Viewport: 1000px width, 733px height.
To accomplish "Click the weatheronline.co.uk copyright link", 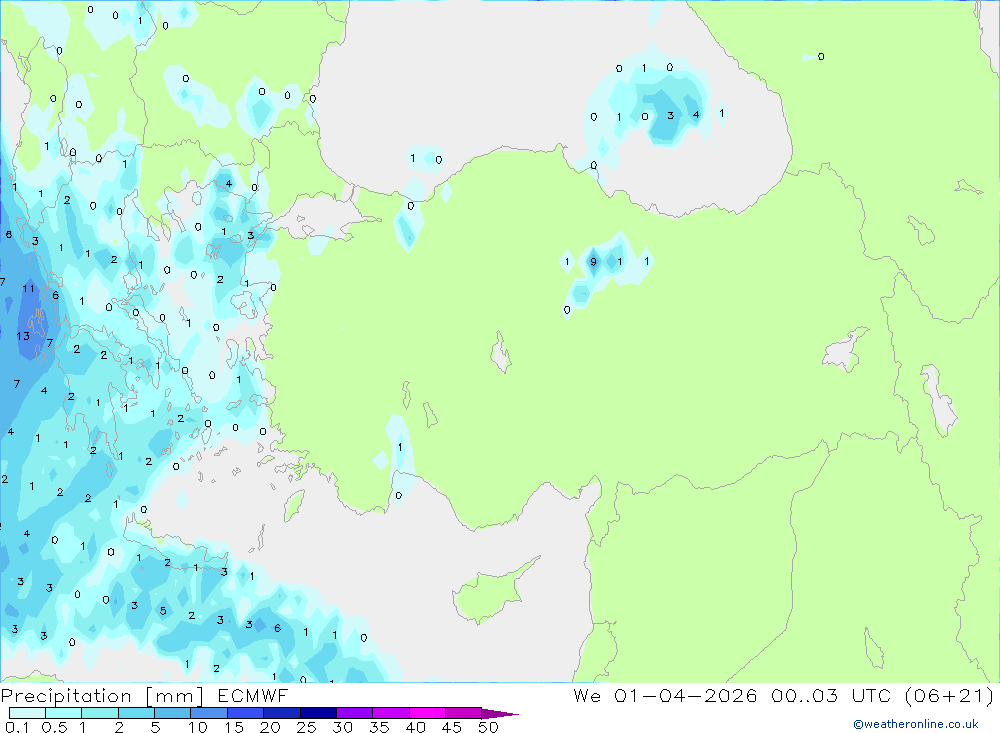I will (x=916, y=724).
